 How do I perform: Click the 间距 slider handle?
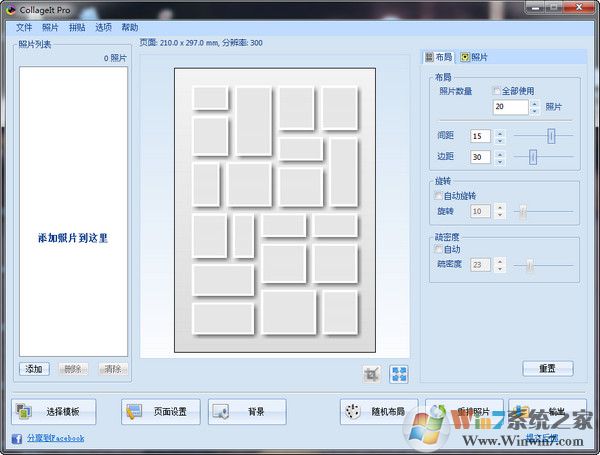[551, 136]
